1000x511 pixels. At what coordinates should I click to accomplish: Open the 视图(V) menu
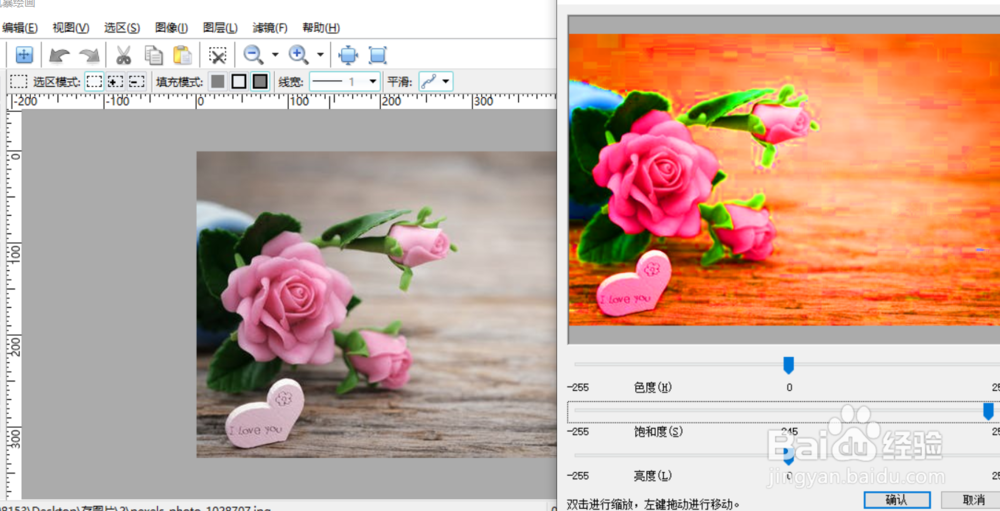71,28
